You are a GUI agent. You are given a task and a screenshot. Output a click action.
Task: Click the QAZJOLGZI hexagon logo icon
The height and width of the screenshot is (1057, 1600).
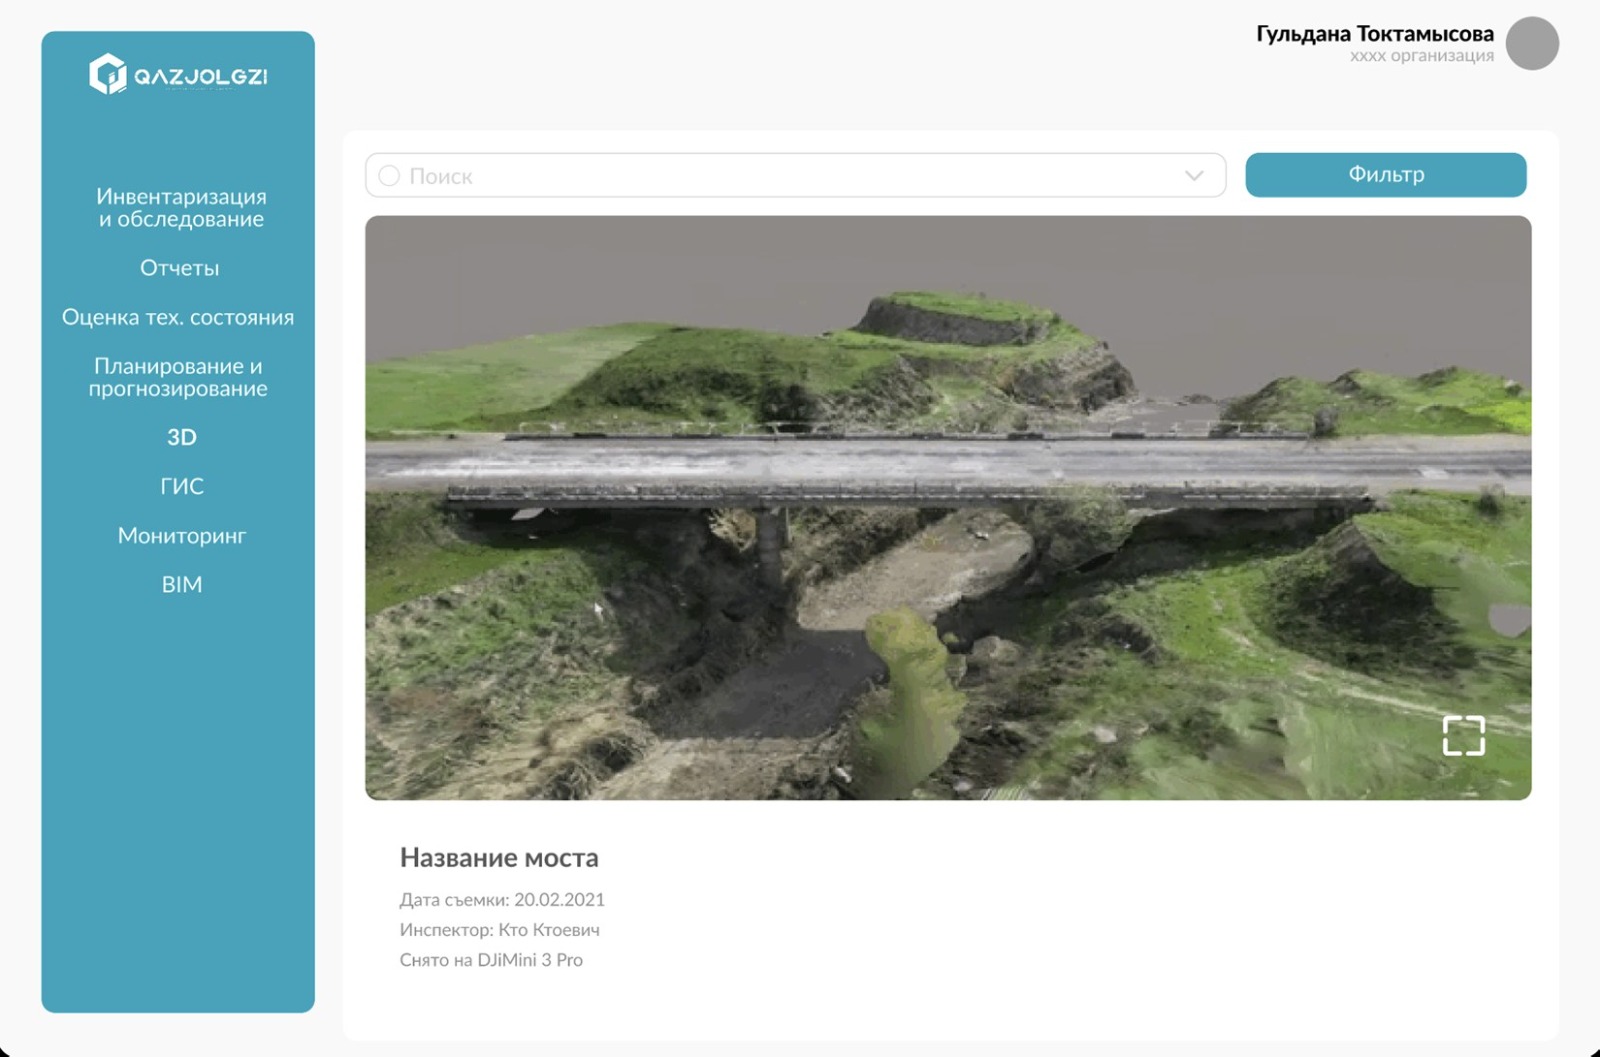(108, 74)
